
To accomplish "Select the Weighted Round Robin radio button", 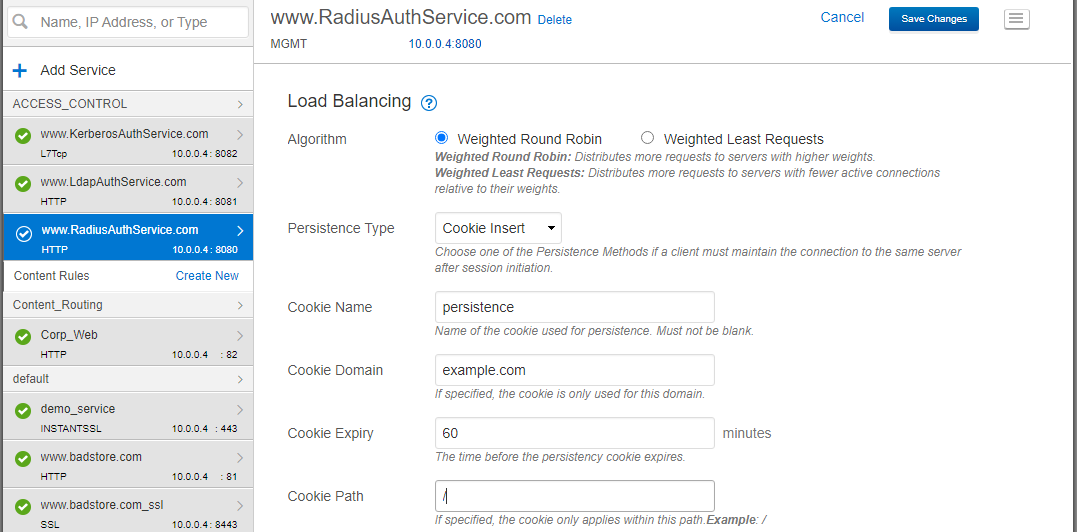I will (x=442, y=138).
